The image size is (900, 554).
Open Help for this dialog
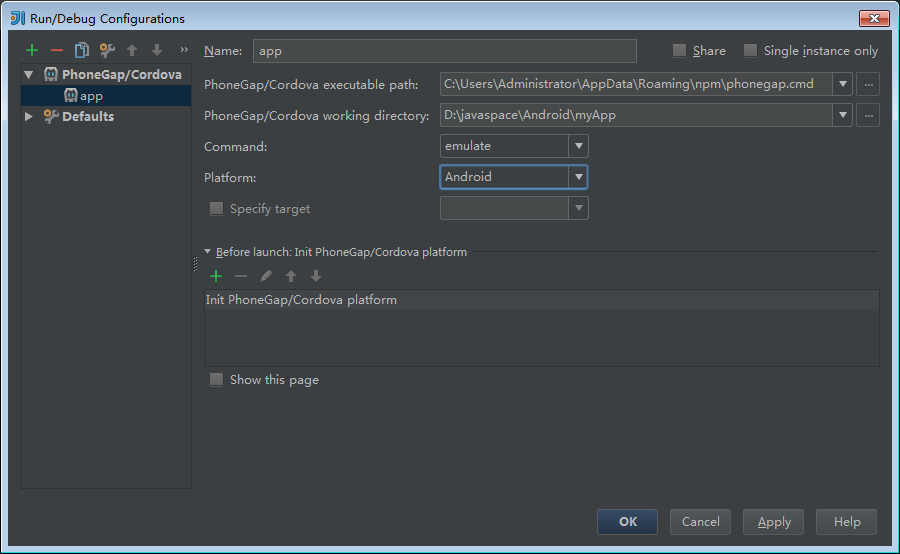[x=847, y=522]
